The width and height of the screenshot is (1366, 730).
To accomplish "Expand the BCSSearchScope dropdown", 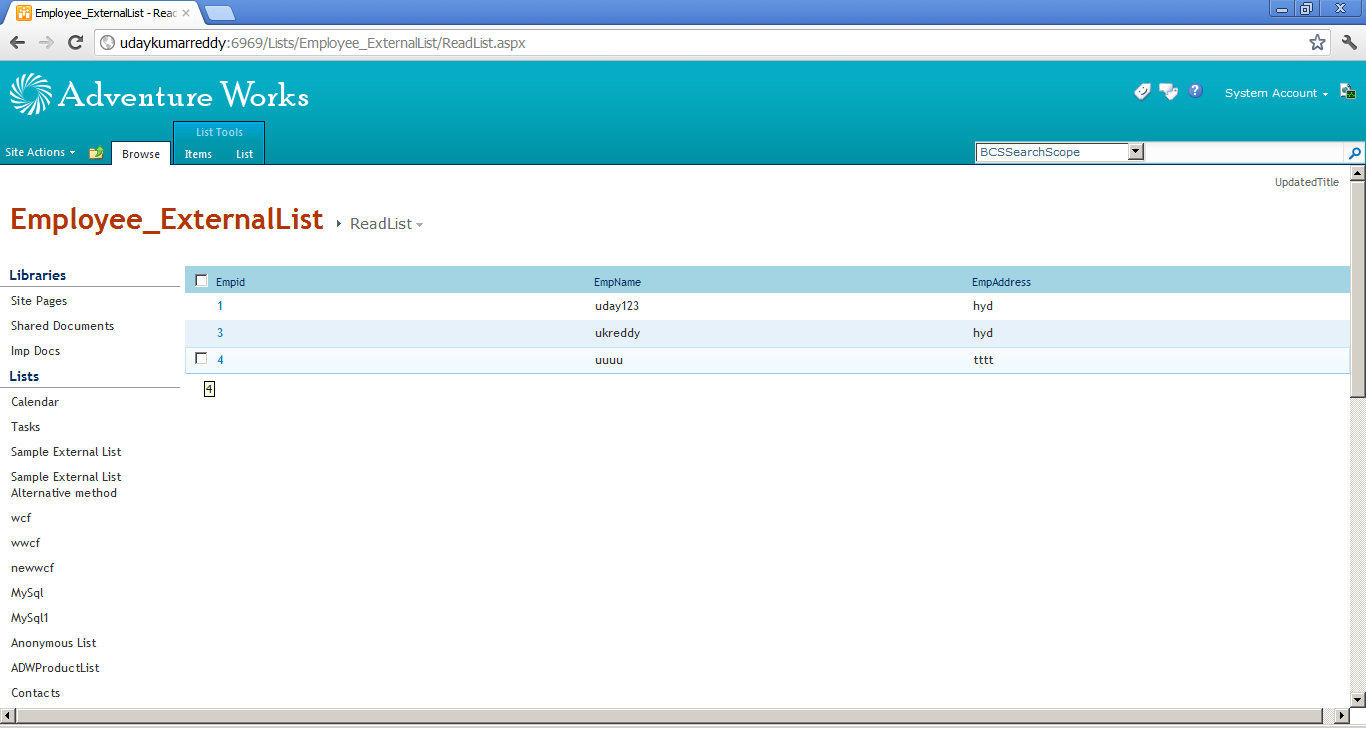I will click(x=1135, y=152).
